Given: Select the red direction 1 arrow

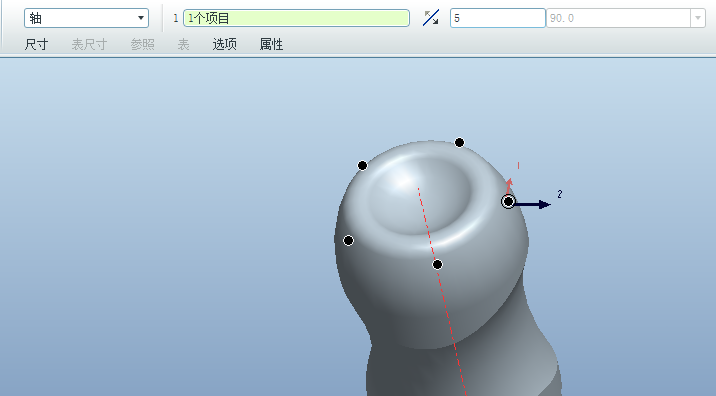Looking at the screenshot, I should point(509,186).
